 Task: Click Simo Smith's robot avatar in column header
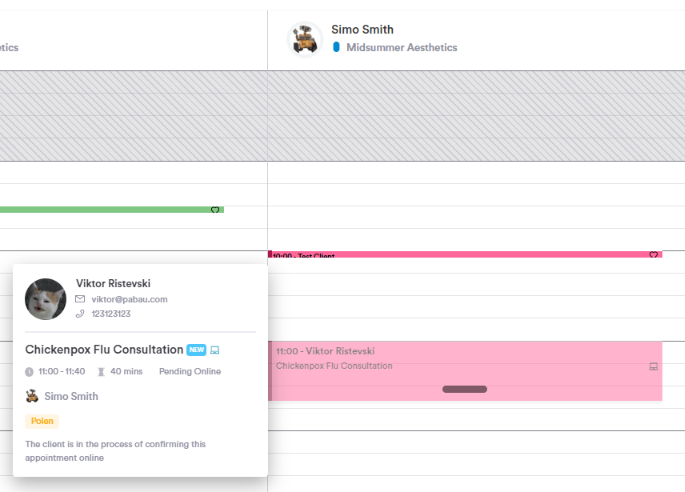pos(304,39)
